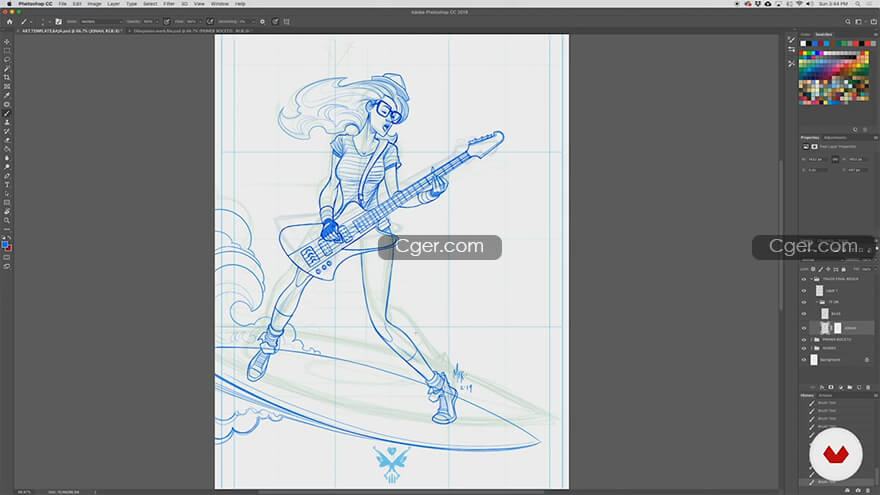Open the Layer menu
Viewport: 880px width, 495px height.
(x=113, y=3)
